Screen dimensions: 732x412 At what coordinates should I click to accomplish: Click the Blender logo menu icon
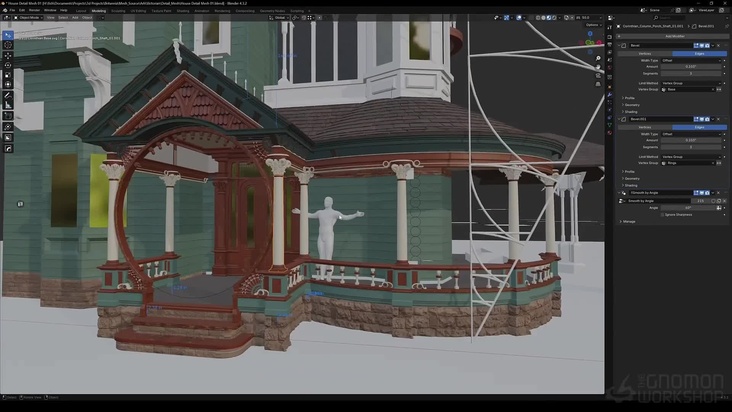point(5,10)
